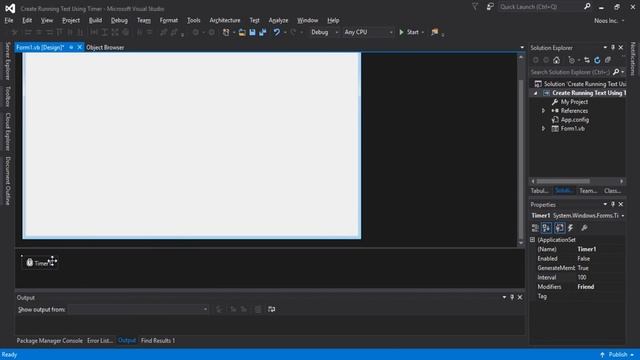The image size is (640, 360).
Task: Open the Find Results 1 tab
Action: 158,340
